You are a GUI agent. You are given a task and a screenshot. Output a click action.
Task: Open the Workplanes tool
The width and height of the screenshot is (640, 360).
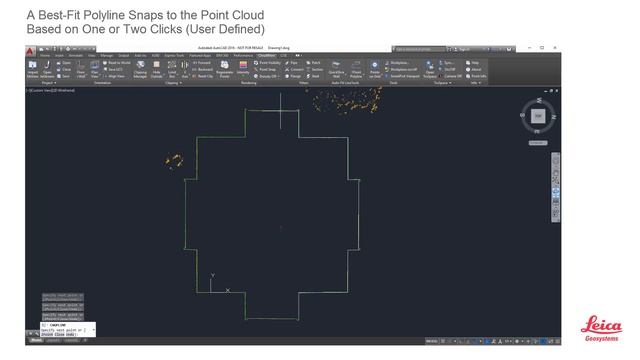(x=397, y=63)
